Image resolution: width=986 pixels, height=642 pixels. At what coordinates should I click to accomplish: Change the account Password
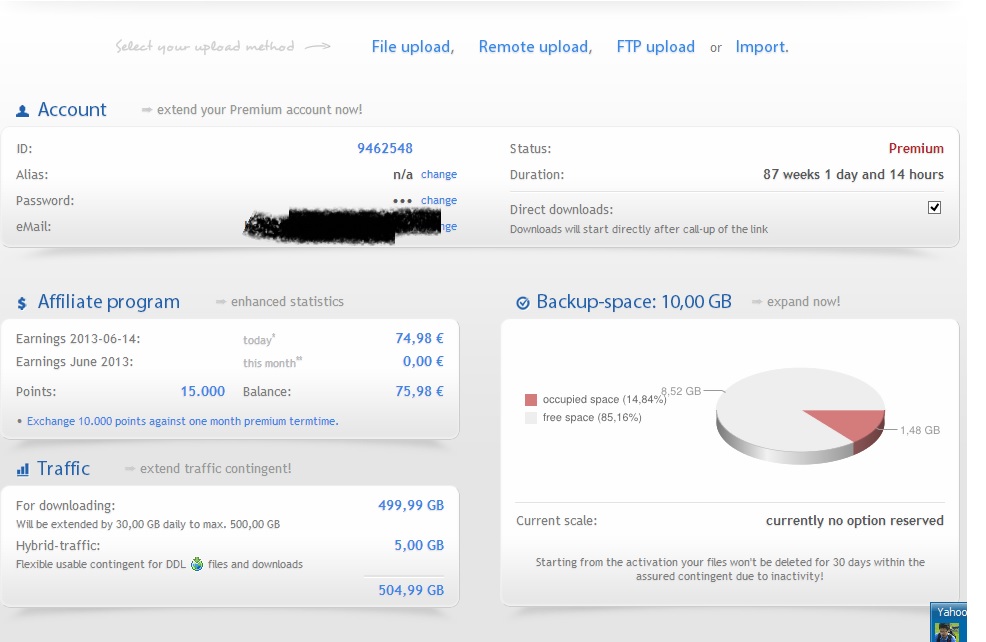[x=439, y=201]
